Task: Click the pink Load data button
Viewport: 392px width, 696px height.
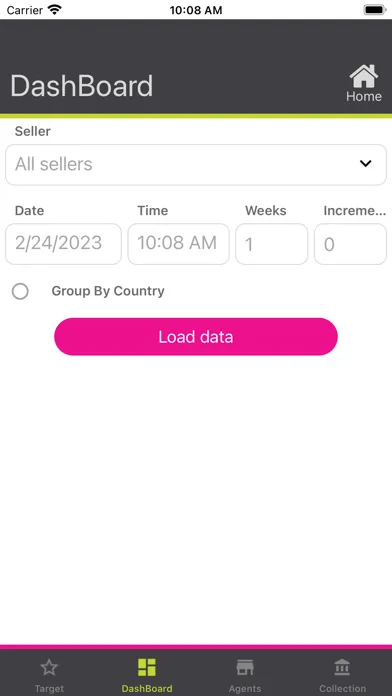Action: [x=196, y=336]
